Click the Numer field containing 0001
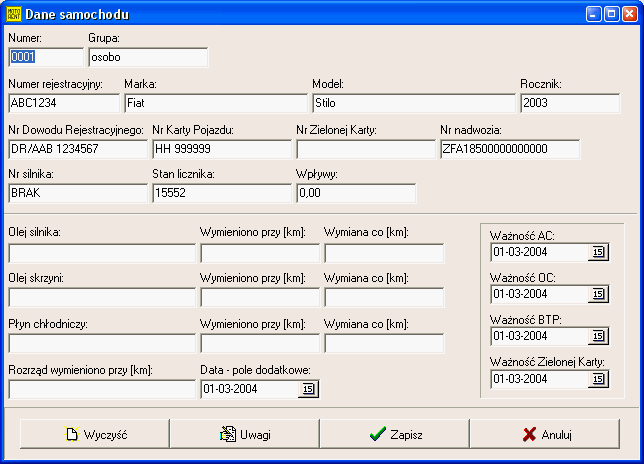The image size is (644, 464). click(44, 57)
